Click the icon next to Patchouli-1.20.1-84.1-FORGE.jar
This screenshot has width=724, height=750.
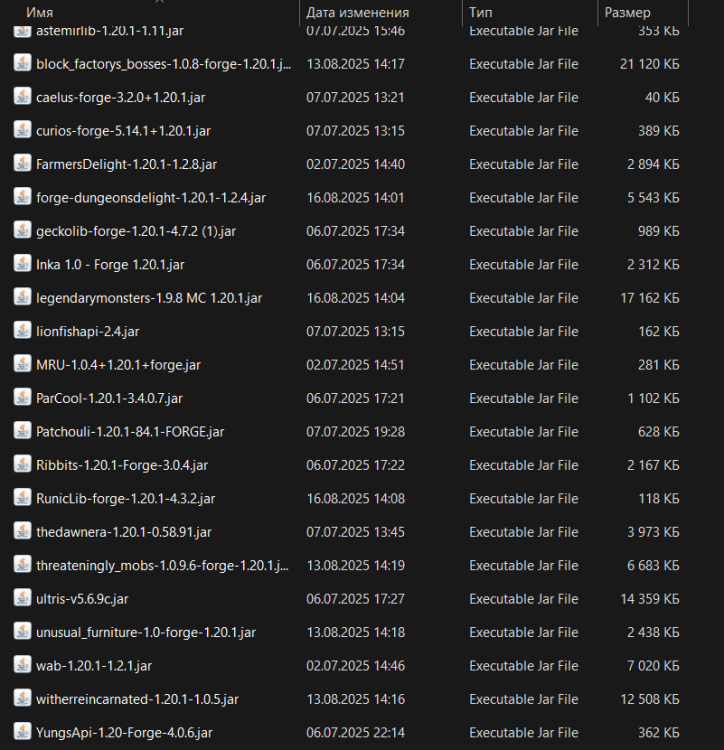coord(22,430)
